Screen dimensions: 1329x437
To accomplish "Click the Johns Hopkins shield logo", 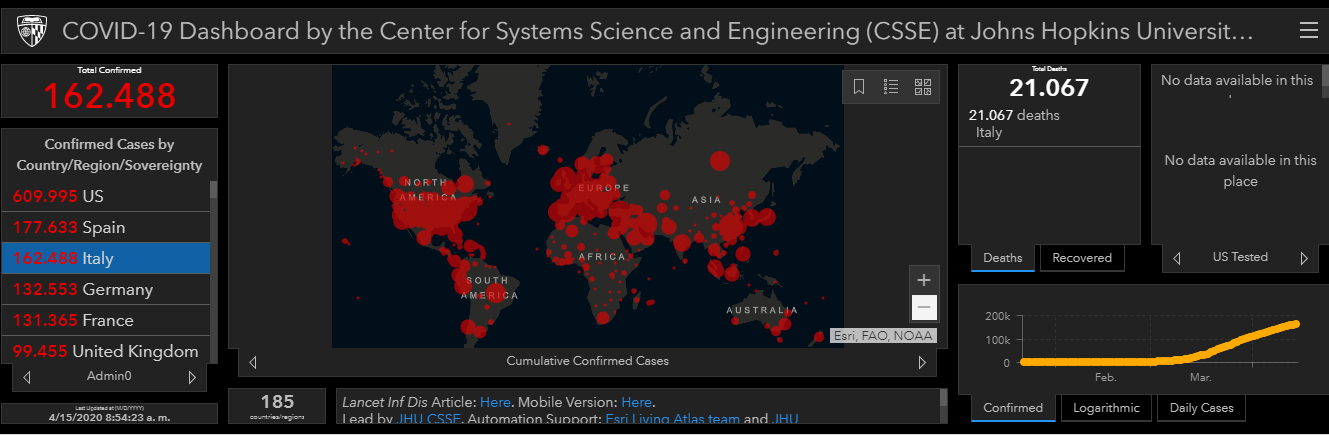I will pyautogui.click(x=32, y=32).
